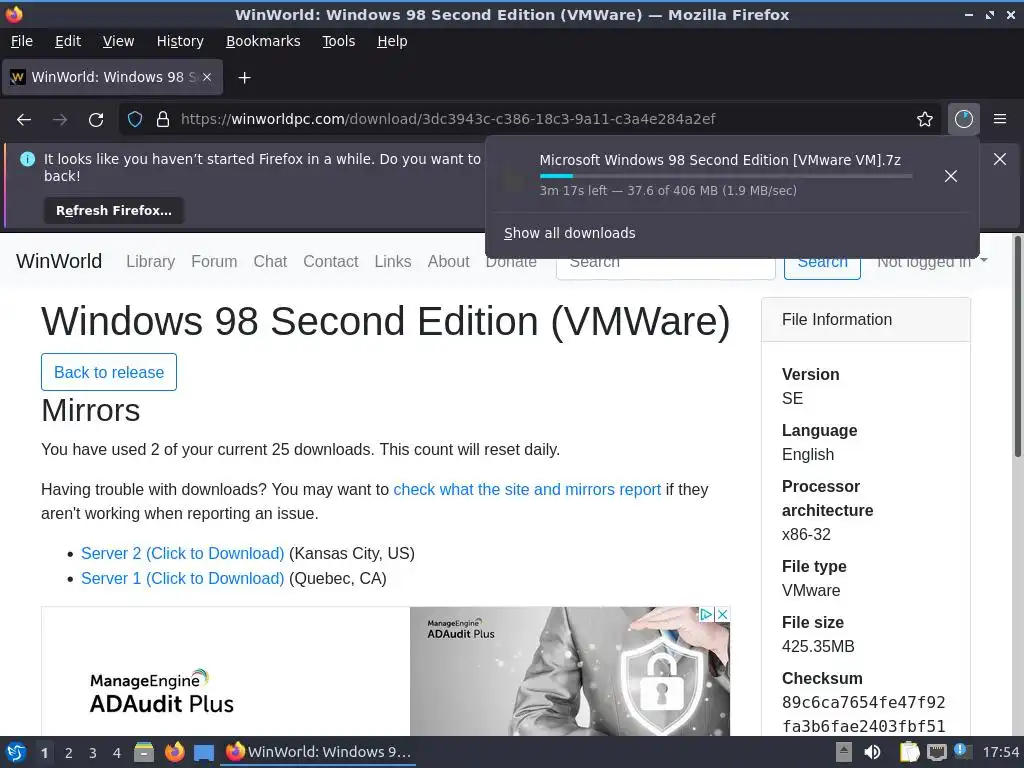Image resolution: width=1024 pixels, height=768 pixels.
Task: Click the WinWorld brand logo link
Action: (x=59, y=261)
